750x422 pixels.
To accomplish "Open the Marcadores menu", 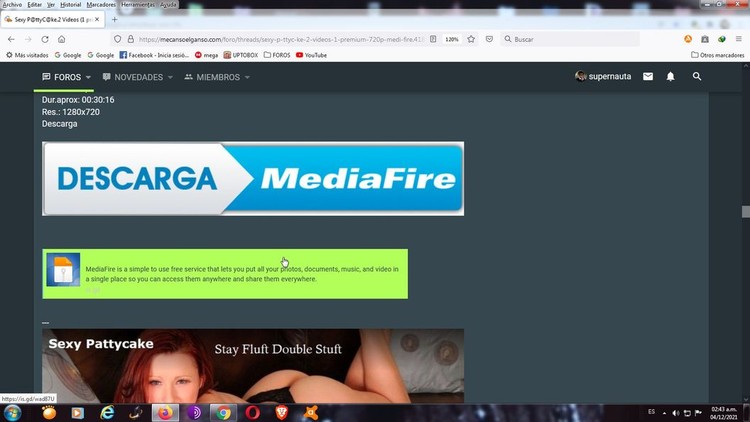I will click(x=101, y=4).
